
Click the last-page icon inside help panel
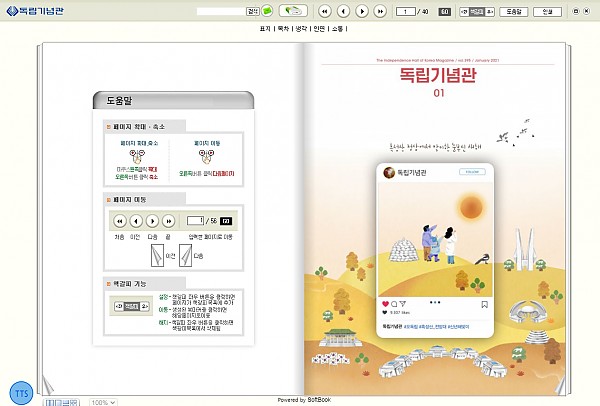168,221
